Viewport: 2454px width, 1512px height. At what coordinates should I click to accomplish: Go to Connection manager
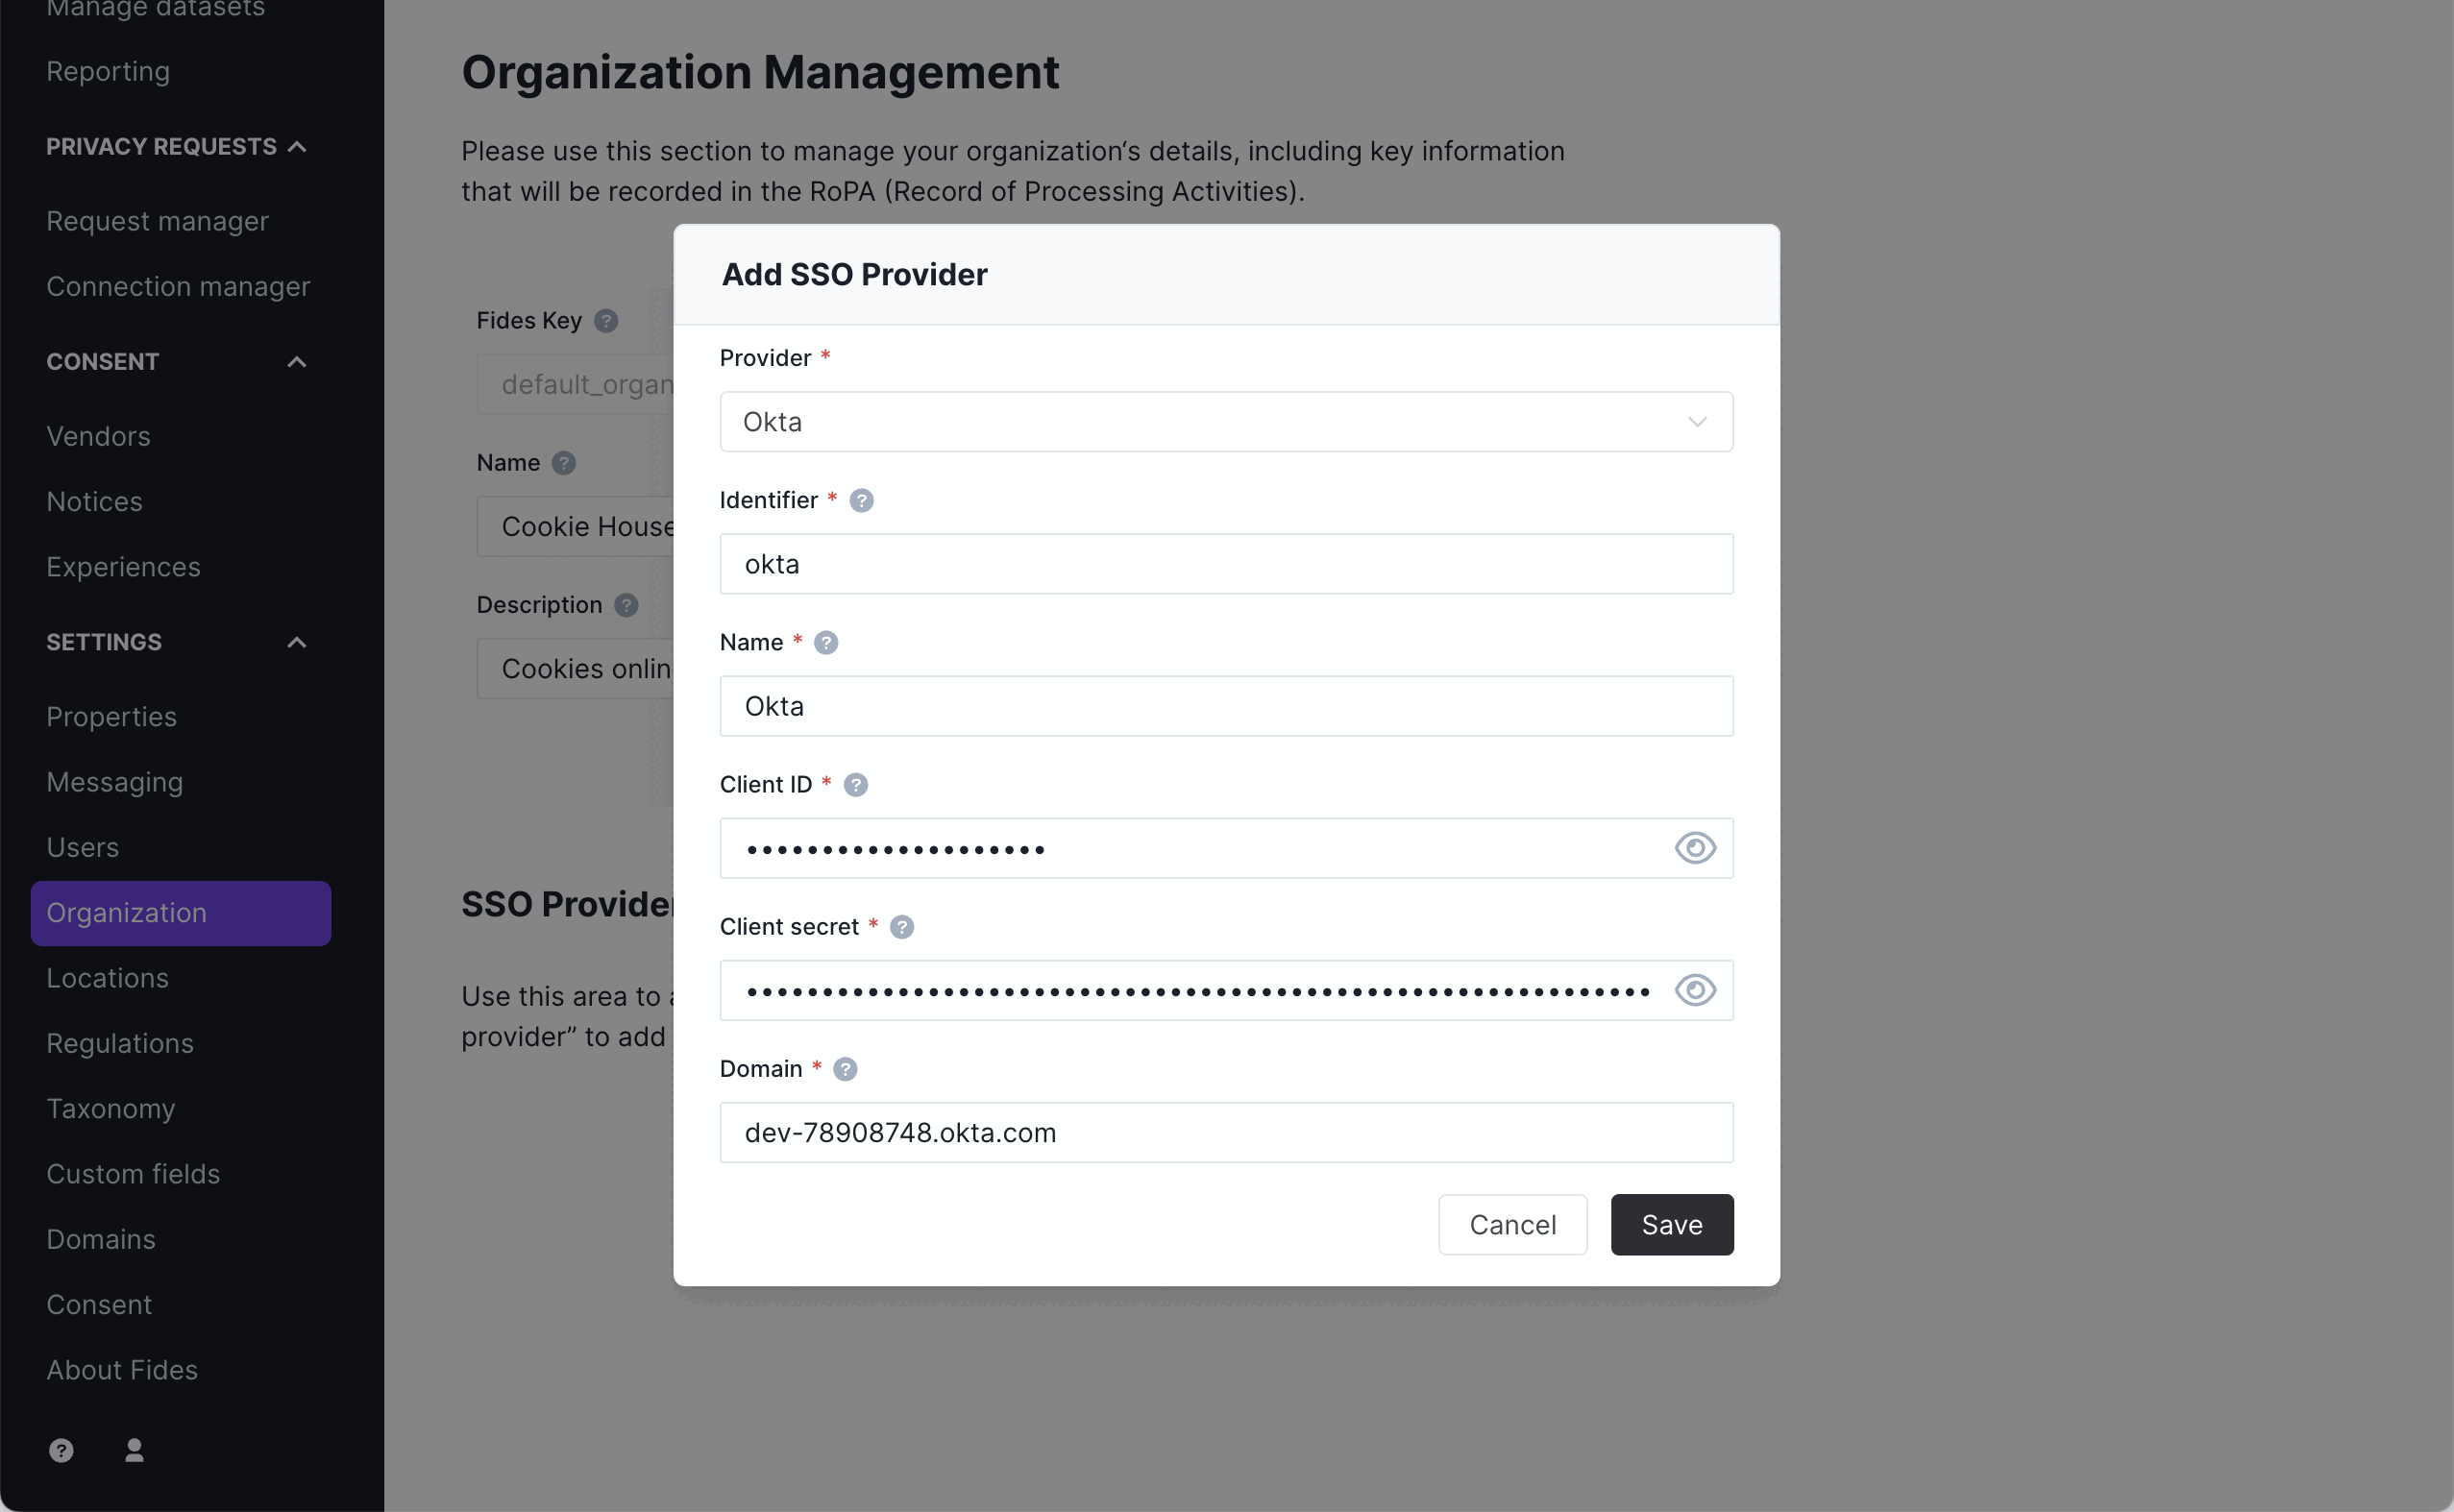[x=178, y=286]
